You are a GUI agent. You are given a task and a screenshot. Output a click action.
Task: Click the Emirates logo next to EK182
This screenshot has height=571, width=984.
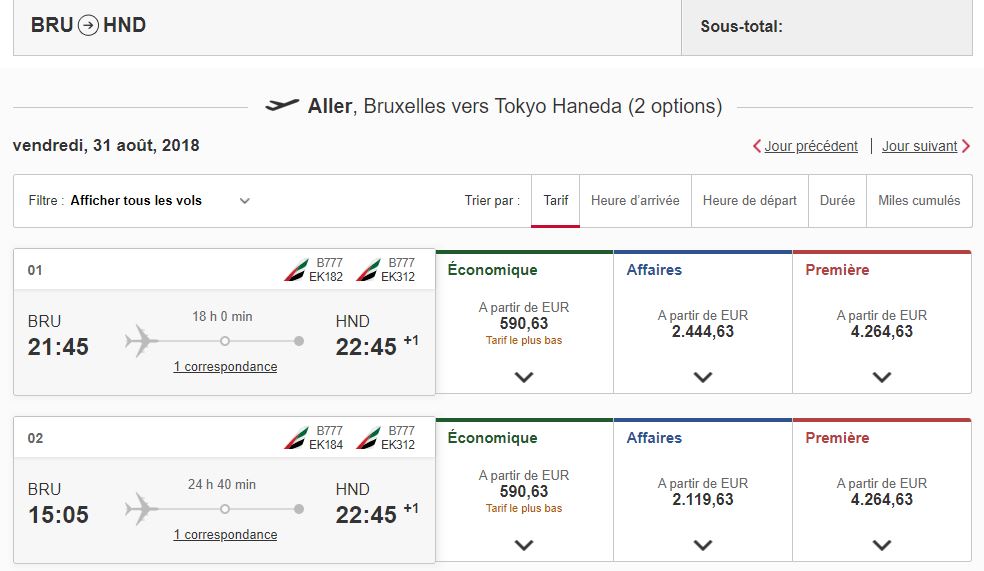point(296,270)
